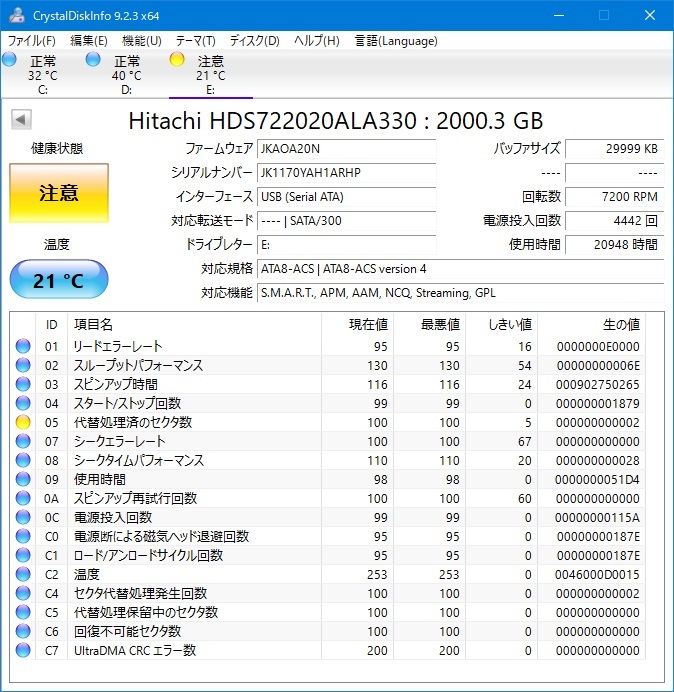Click the 健康状態 label
674x692 pixels.
click(57, 149)
